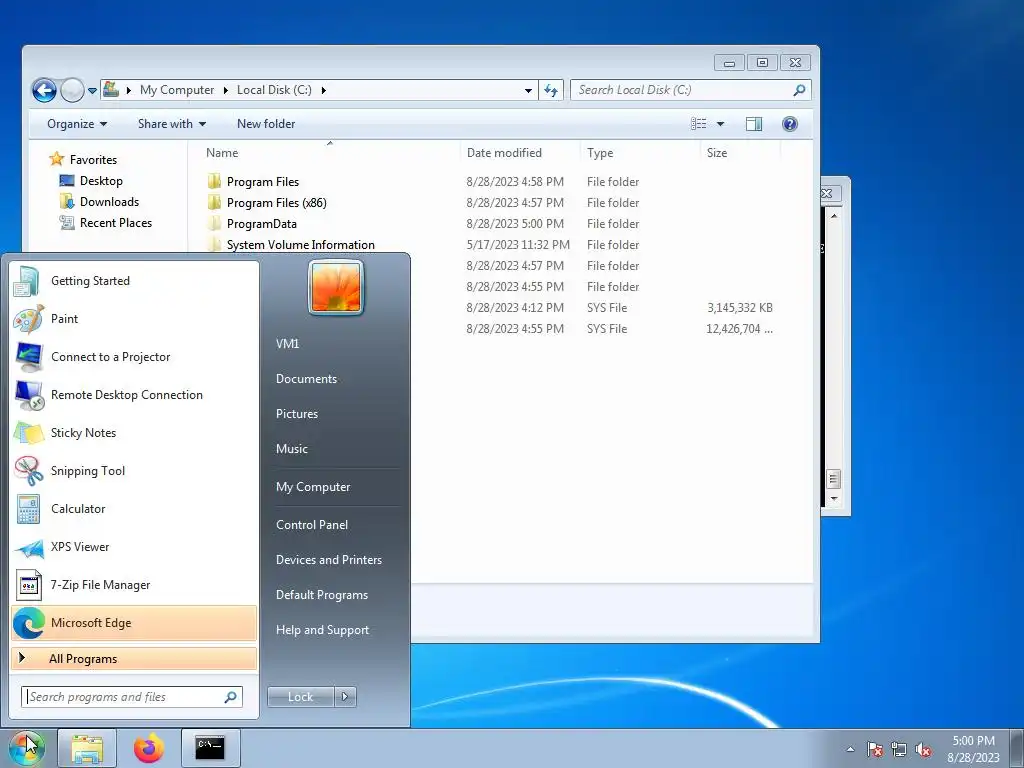Open Default Programs
Screen dimensions: 1024x768
point(321,595)
